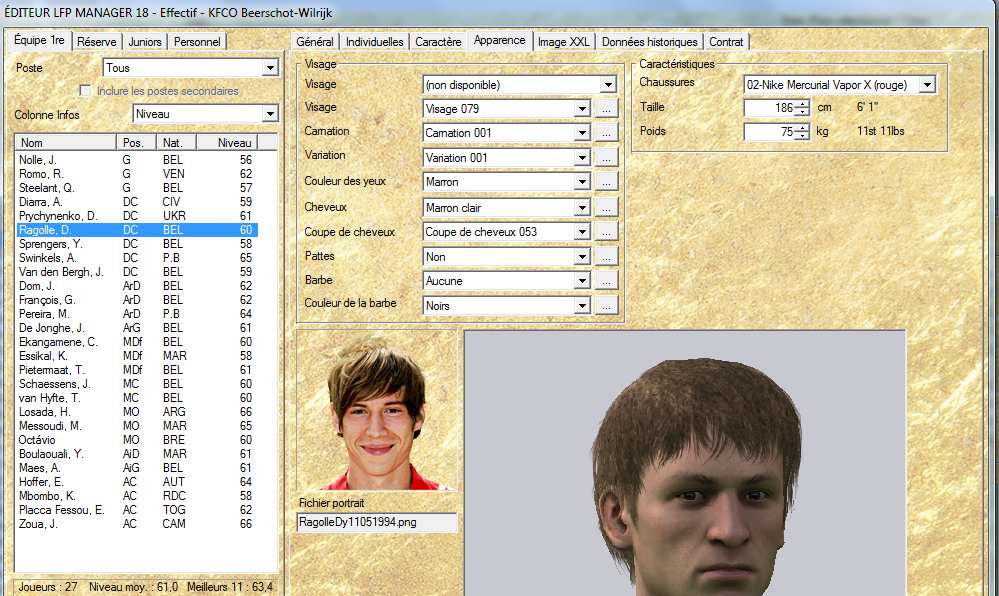This screenshot has width=999, height=596.
Task: Select the Personnel tab
Action: click(x=197, y=42)
